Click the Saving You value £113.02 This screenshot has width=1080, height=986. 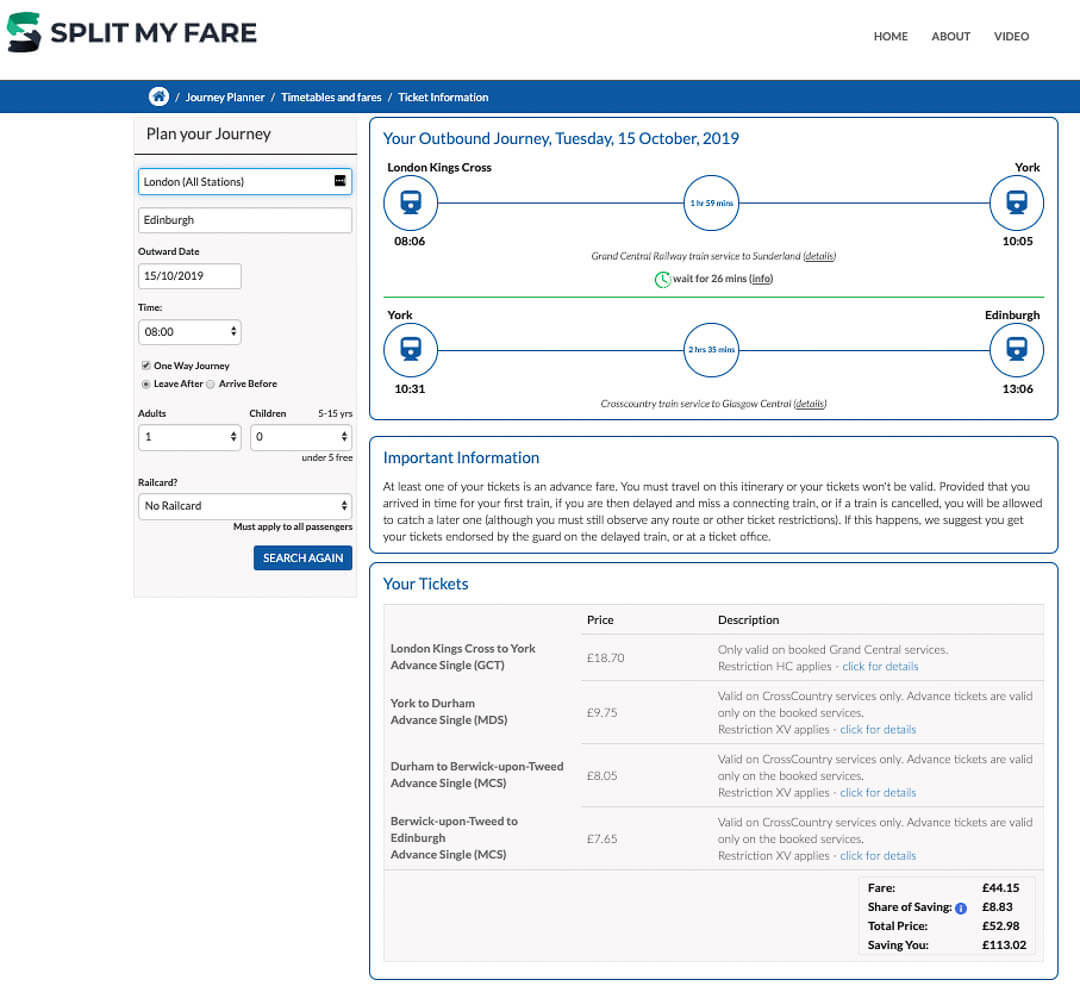1004,945
